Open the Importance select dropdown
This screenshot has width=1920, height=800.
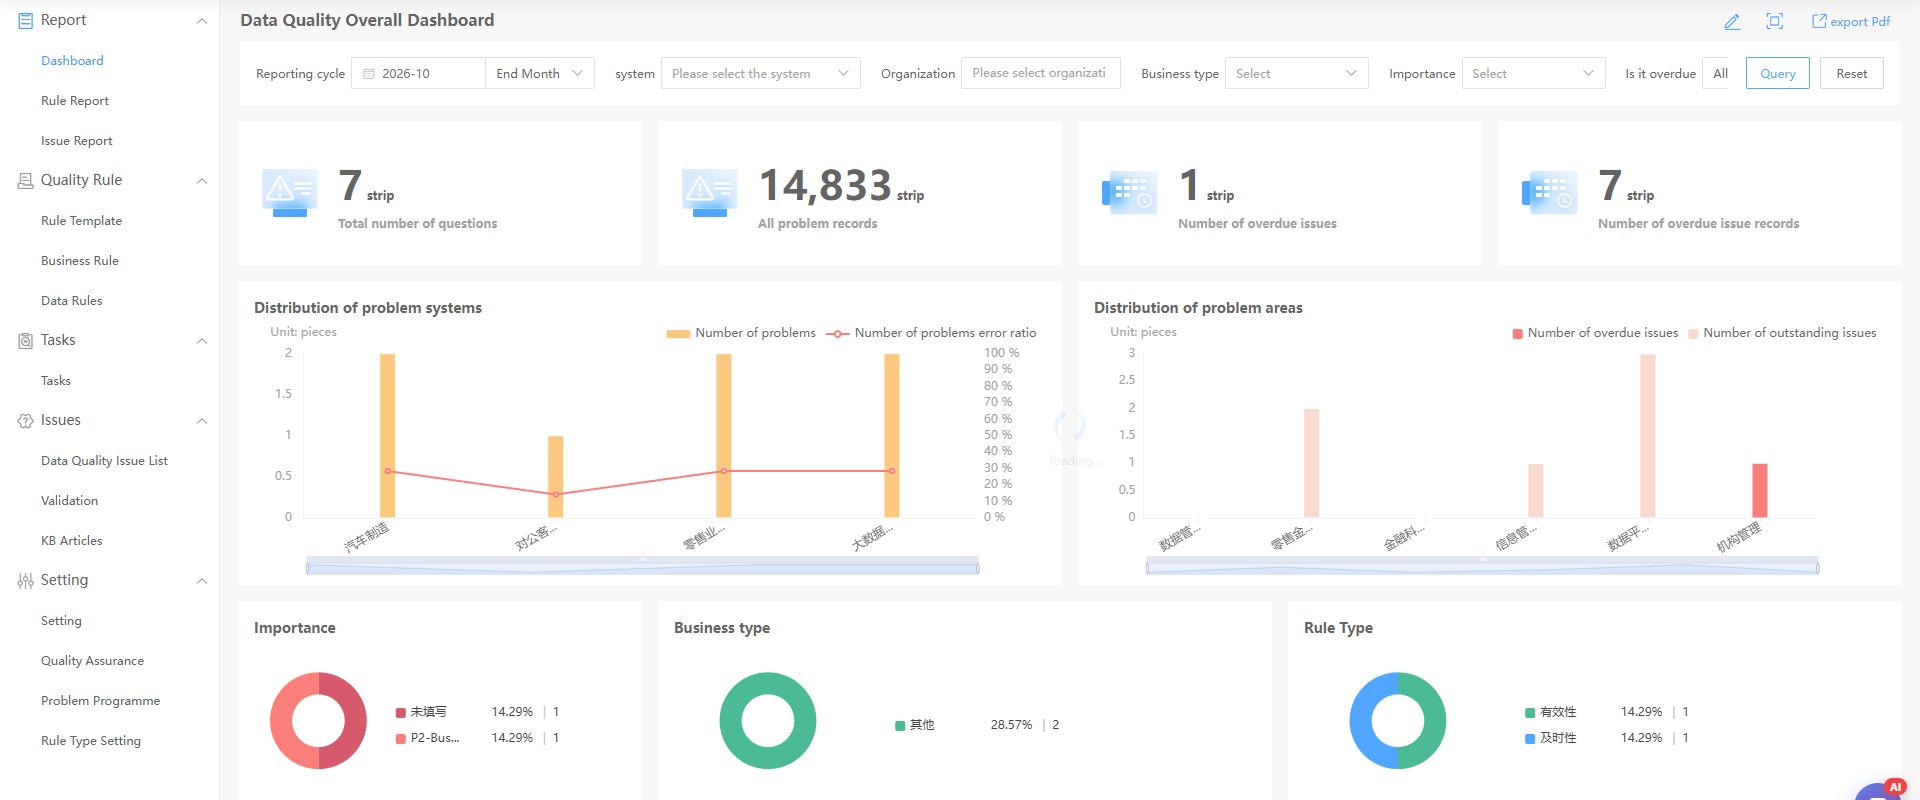[1533, 73]
